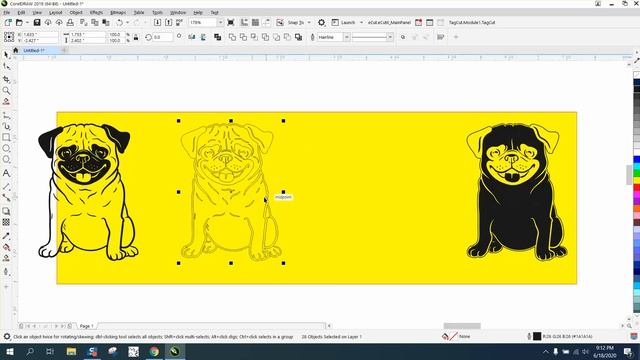The width and height of the screenshot is (640, 360).
Task: Open the line style dropdown
Action: click(x=390, y=37)
